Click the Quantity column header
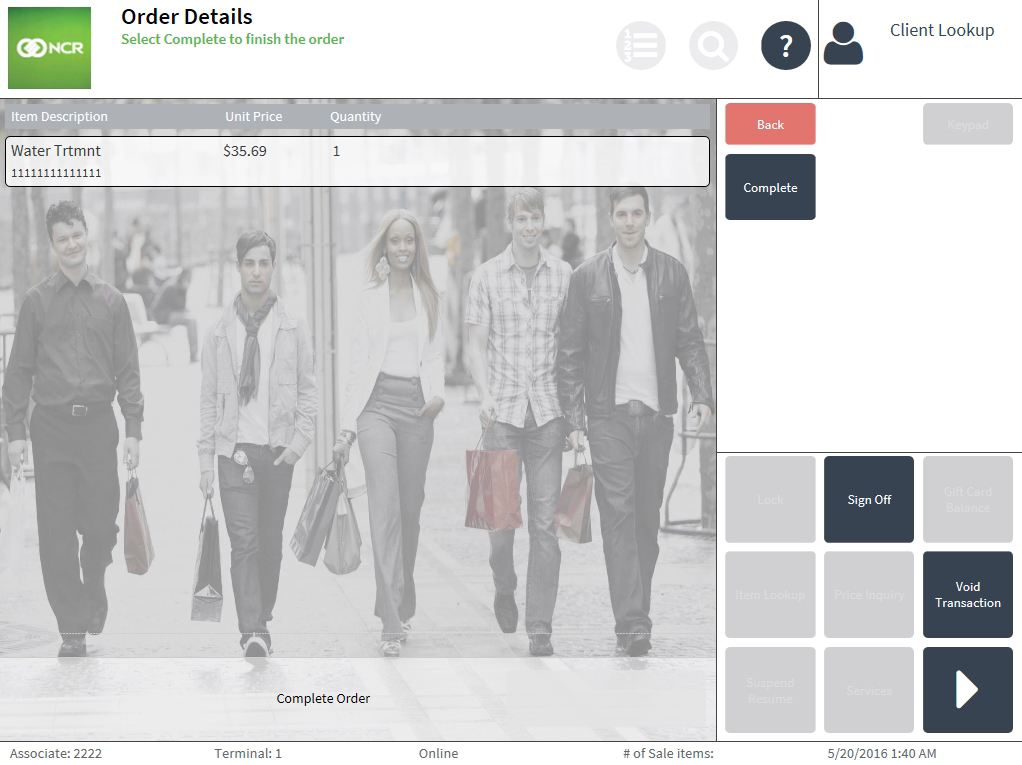 point(355,117)
